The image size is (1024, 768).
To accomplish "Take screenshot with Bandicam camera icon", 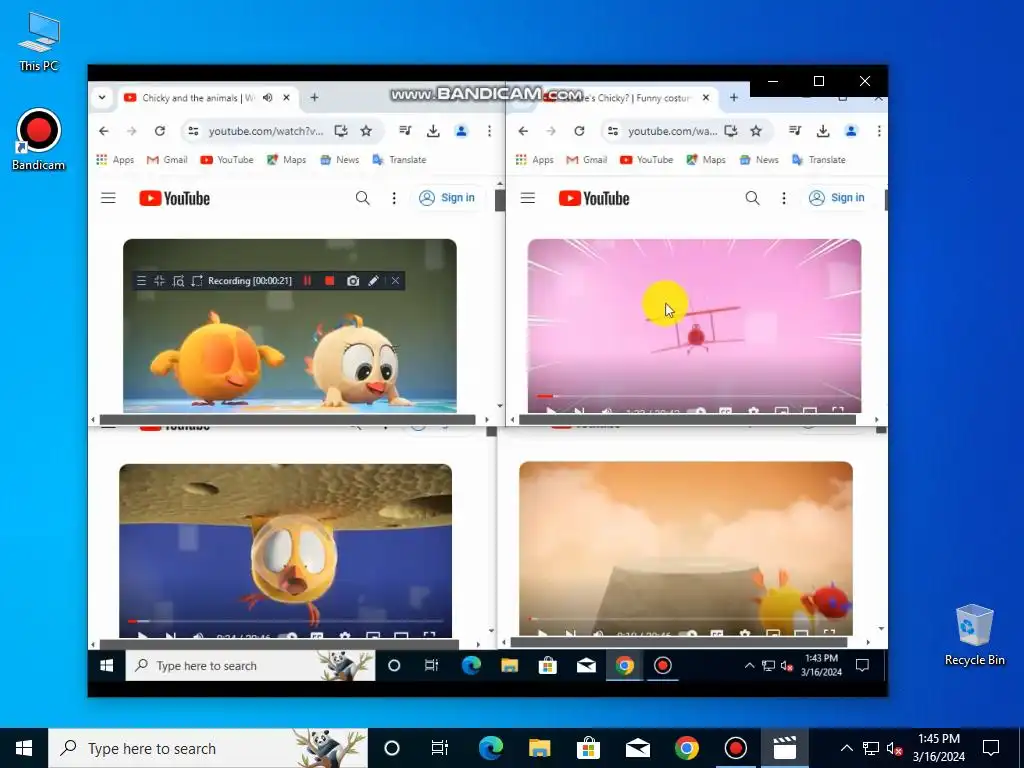I will pos(353,281).
